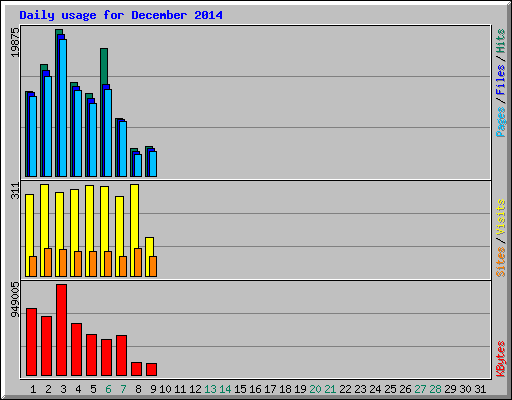512x400 pixels.
Task: Click the 19875 top chart scale value
Action: [x=15, y=42]
